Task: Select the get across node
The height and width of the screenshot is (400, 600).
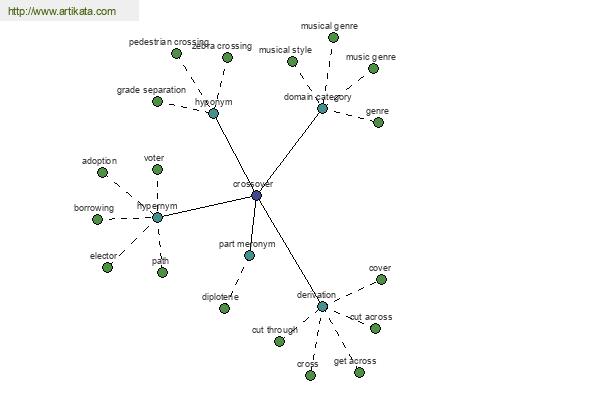Action: pyautogui.click(x=359, y=372)
